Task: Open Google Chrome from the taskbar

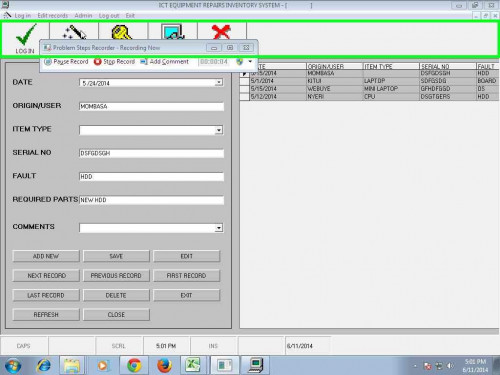Action: [x=134, y=366]
